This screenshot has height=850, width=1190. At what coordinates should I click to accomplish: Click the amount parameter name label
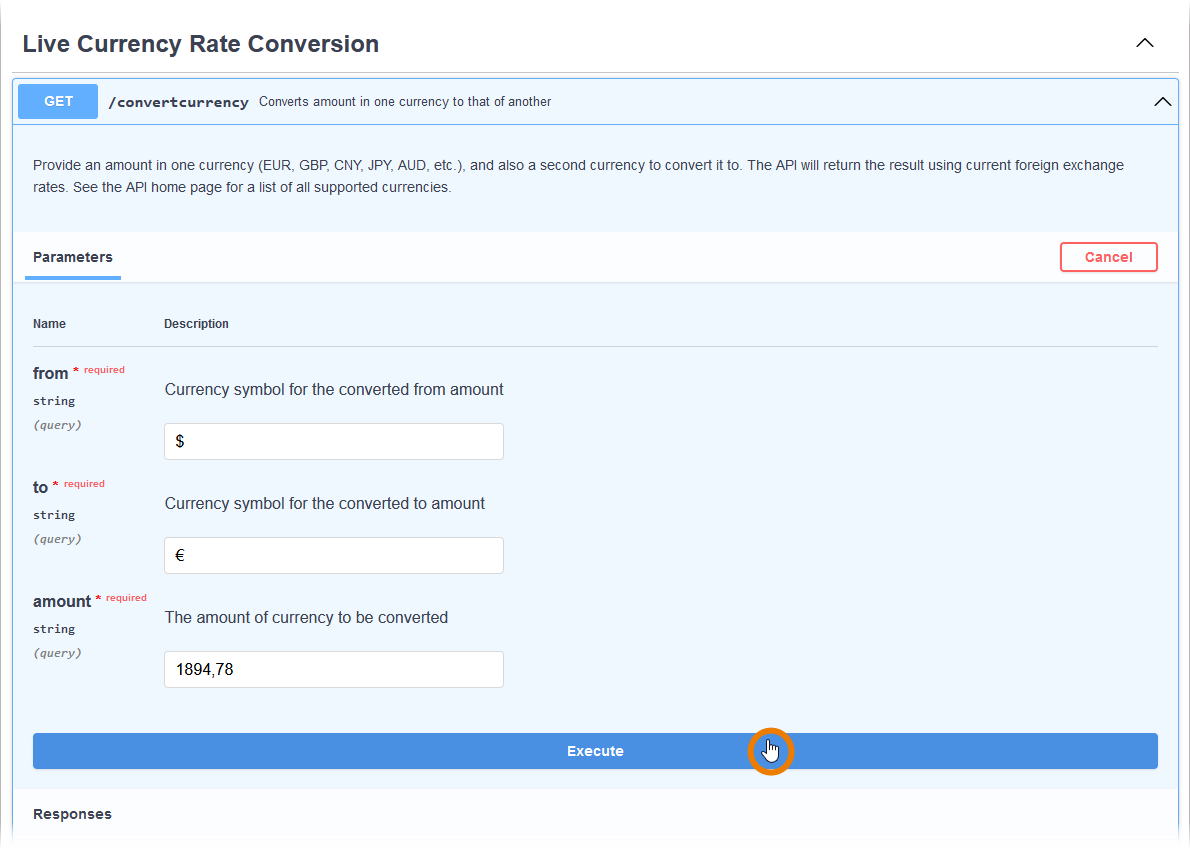(62, 601)
